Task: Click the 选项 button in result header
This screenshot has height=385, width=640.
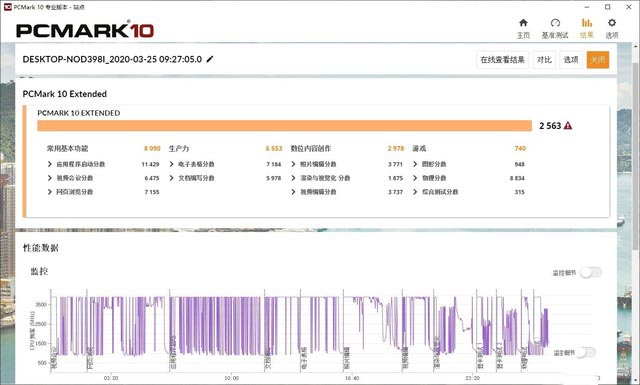Action: (x=571, y=60)
